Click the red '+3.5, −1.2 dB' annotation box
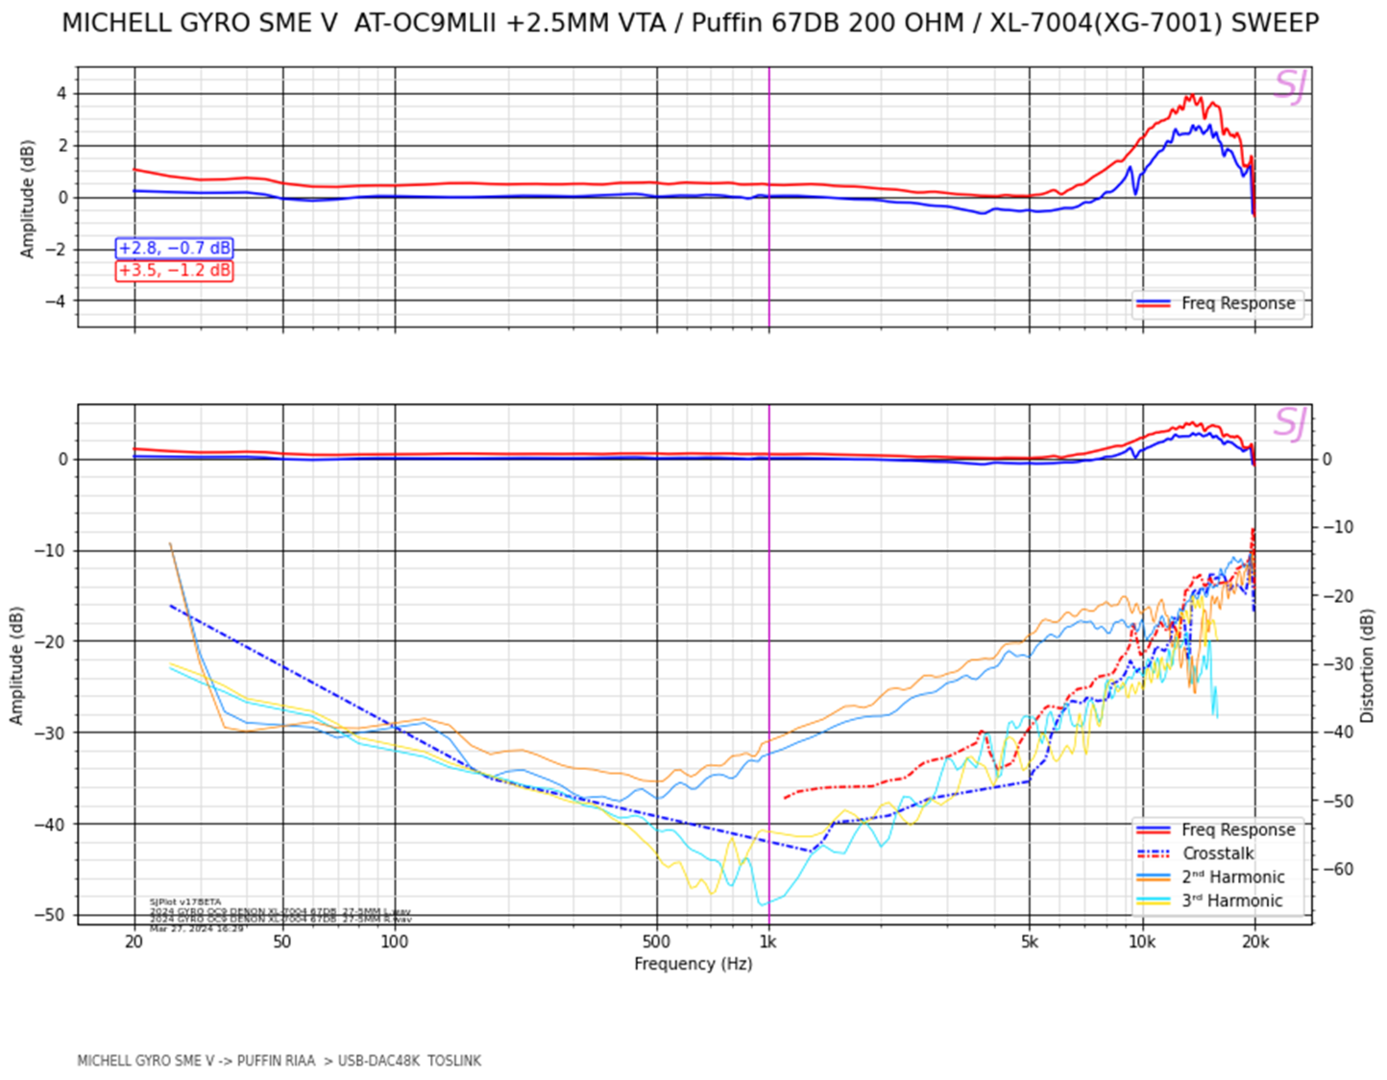1387x1080 pixels. coord(175,270)
